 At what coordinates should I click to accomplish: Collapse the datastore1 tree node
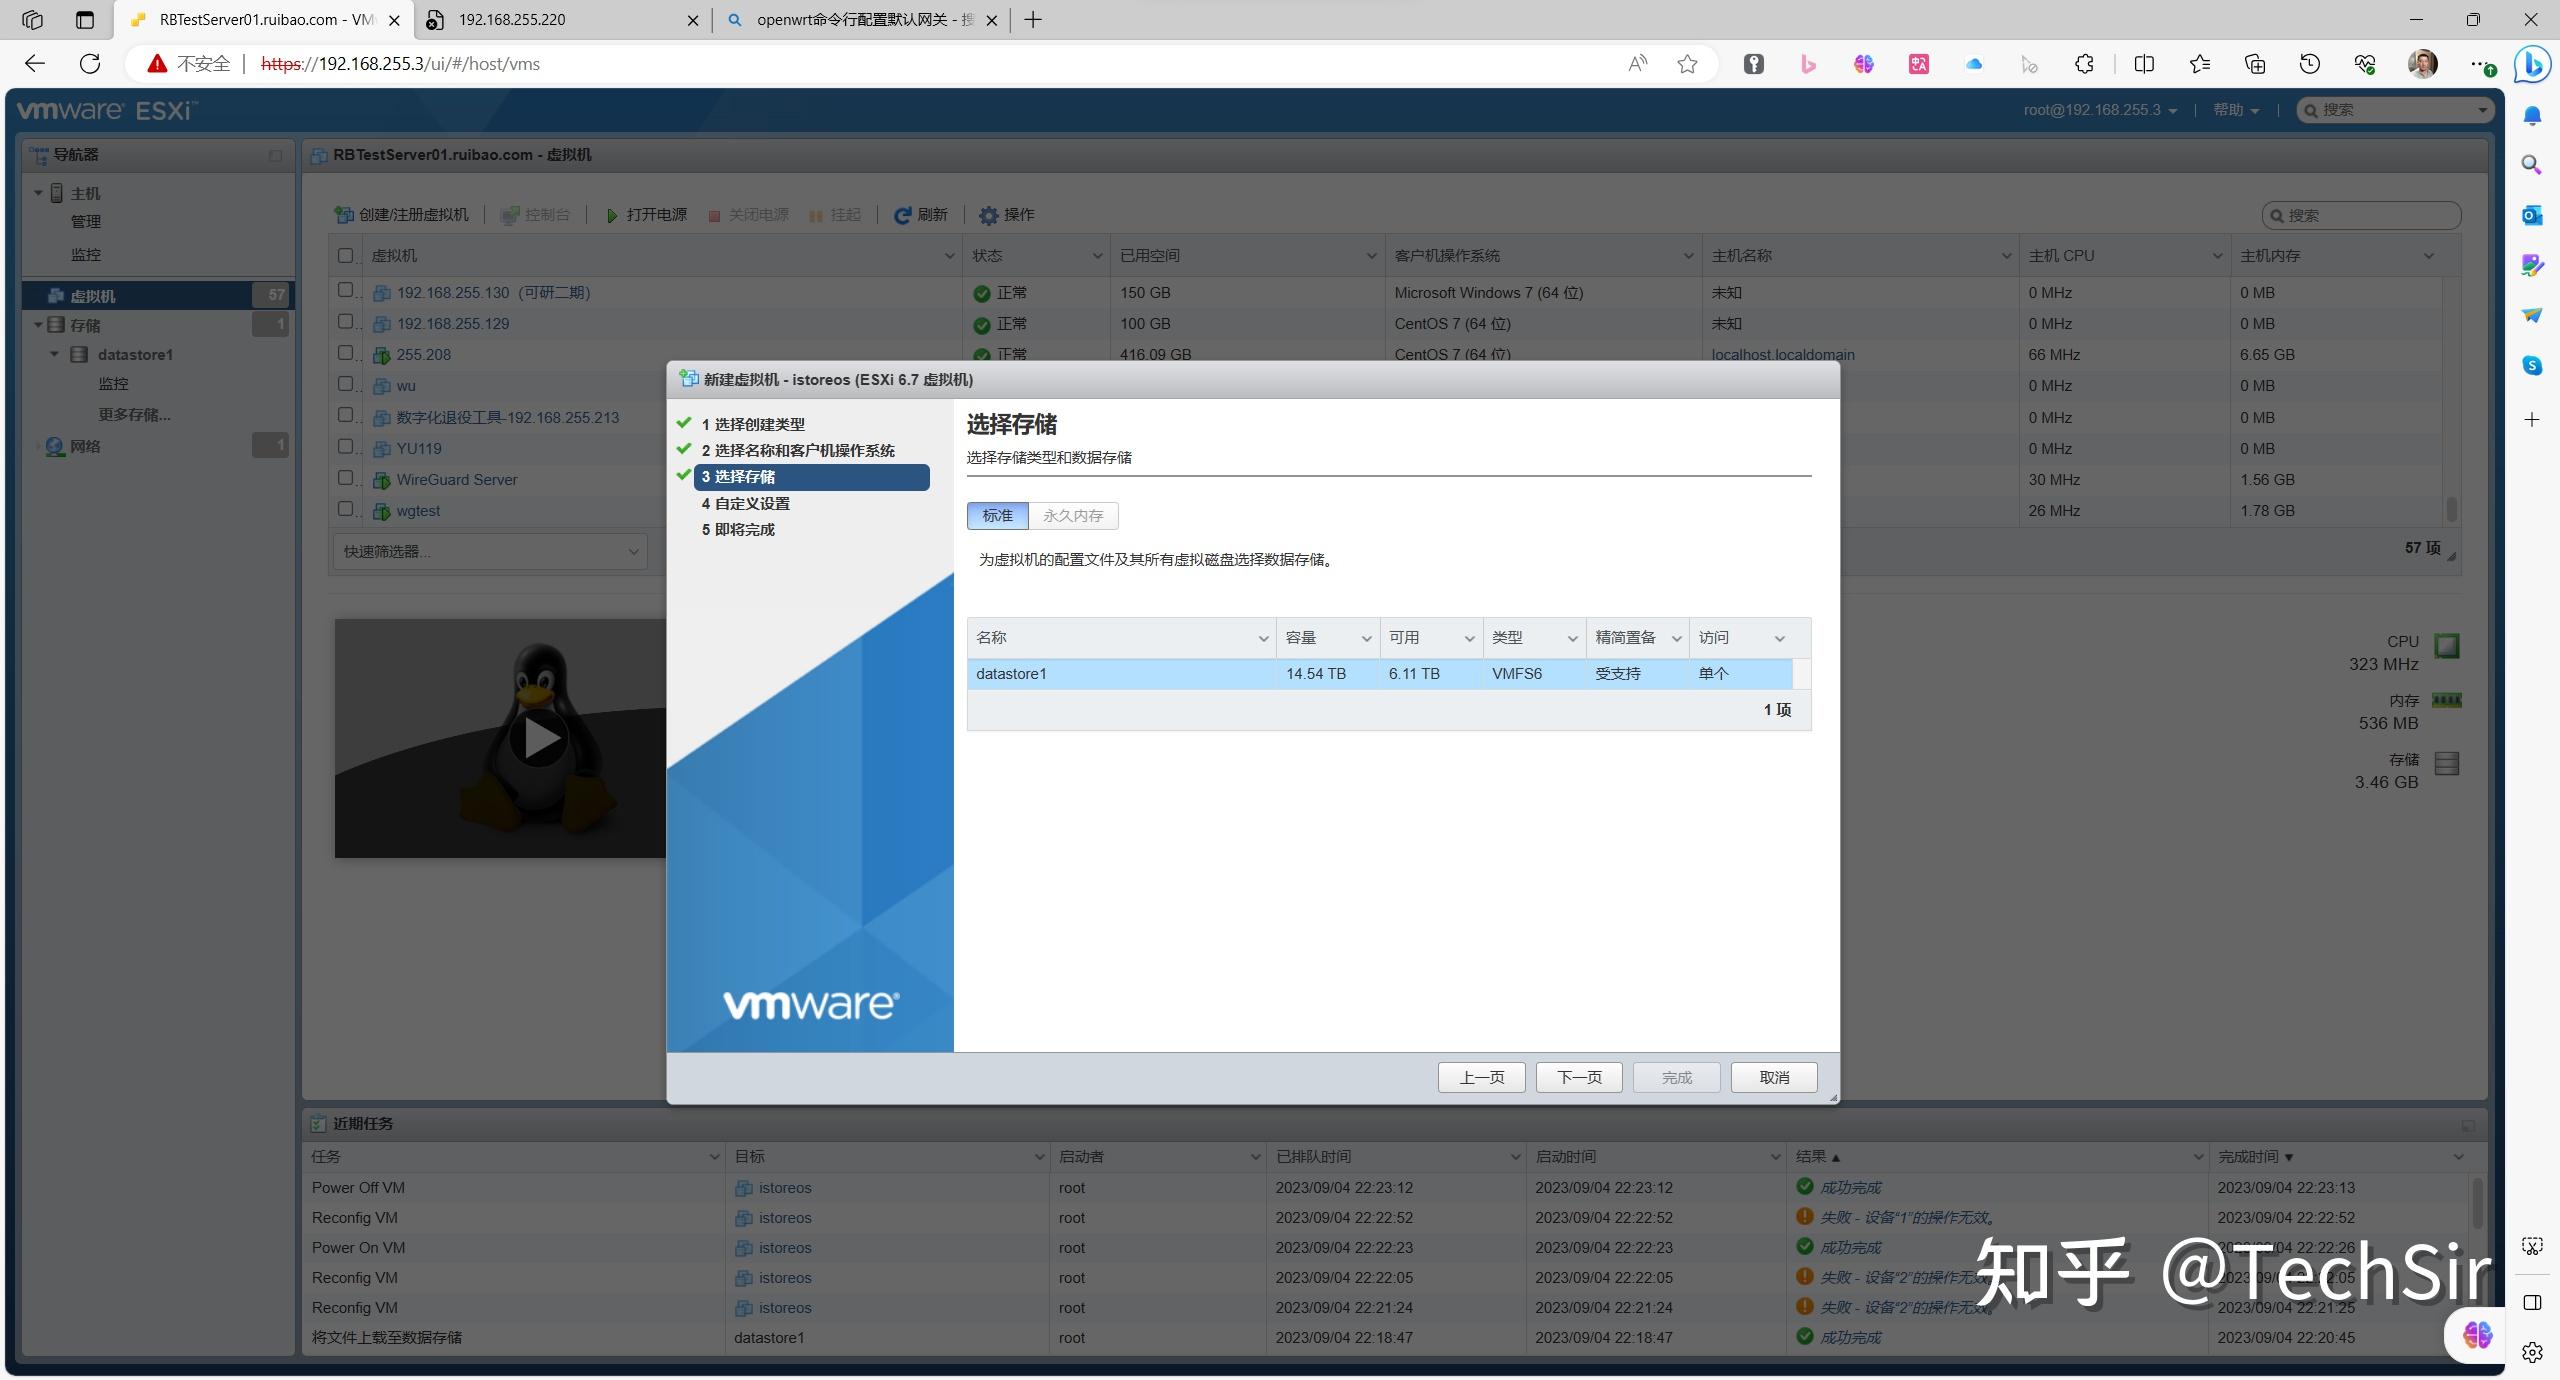coord(55,355)
